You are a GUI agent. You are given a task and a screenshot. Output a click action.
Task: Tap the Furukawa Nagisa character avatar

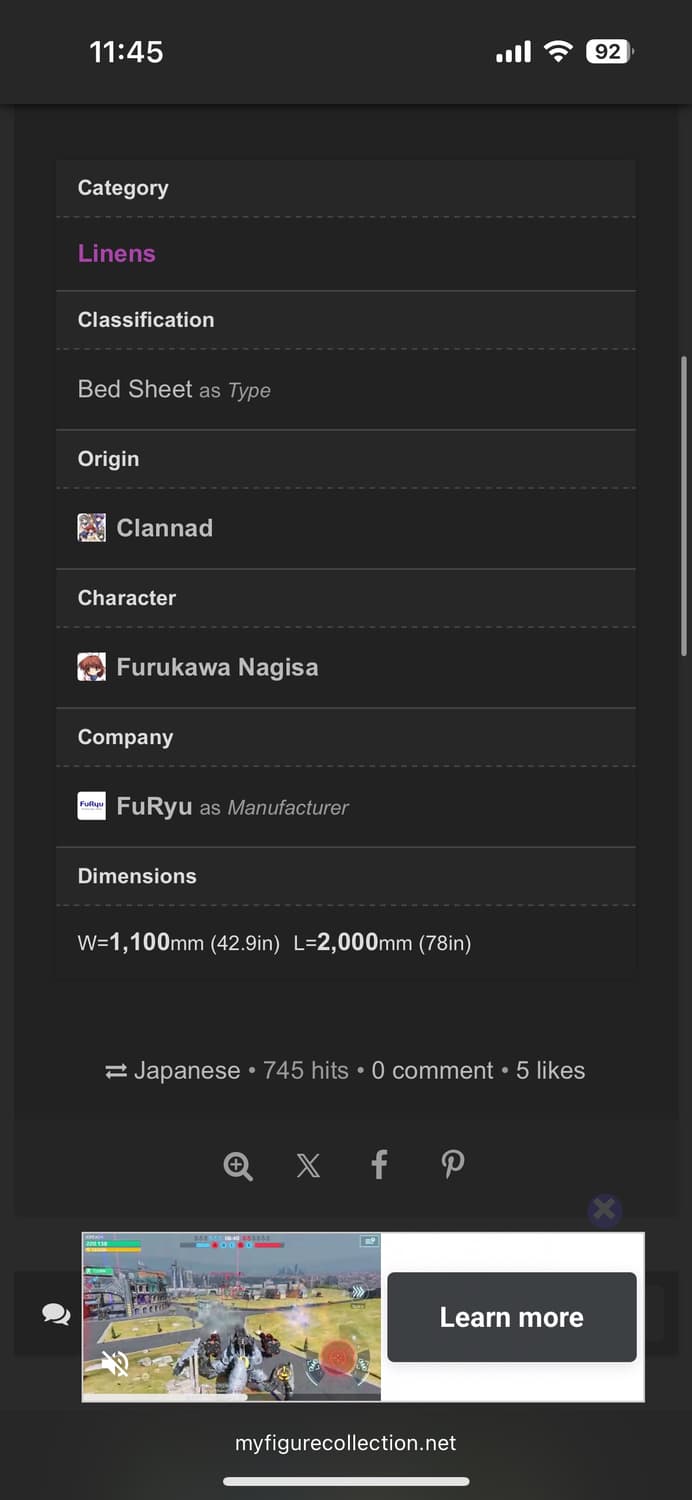click(x=91, y=667)
